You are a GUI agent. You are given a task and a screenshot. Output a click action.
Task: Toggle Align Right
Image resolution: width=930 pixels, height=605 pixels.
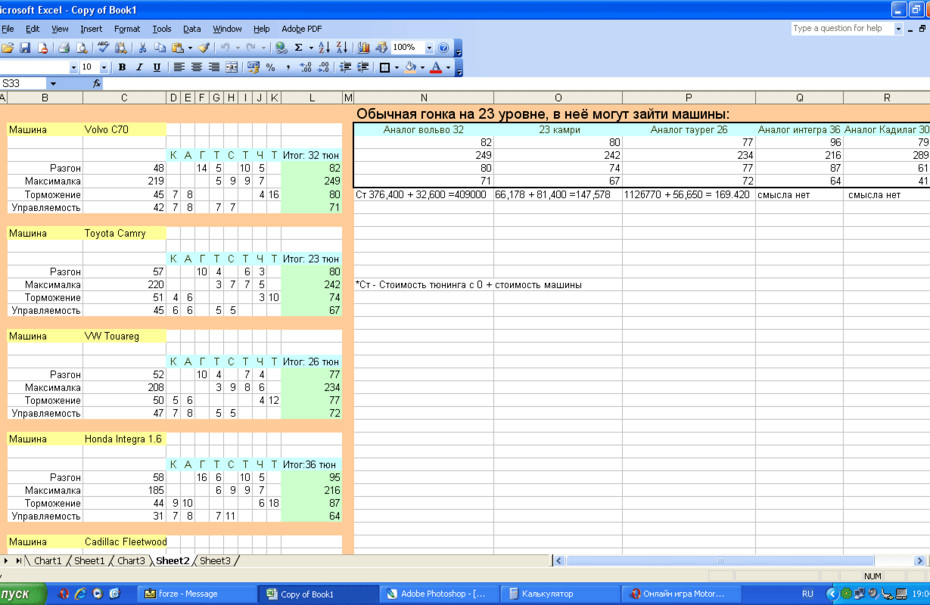point(214,68)
